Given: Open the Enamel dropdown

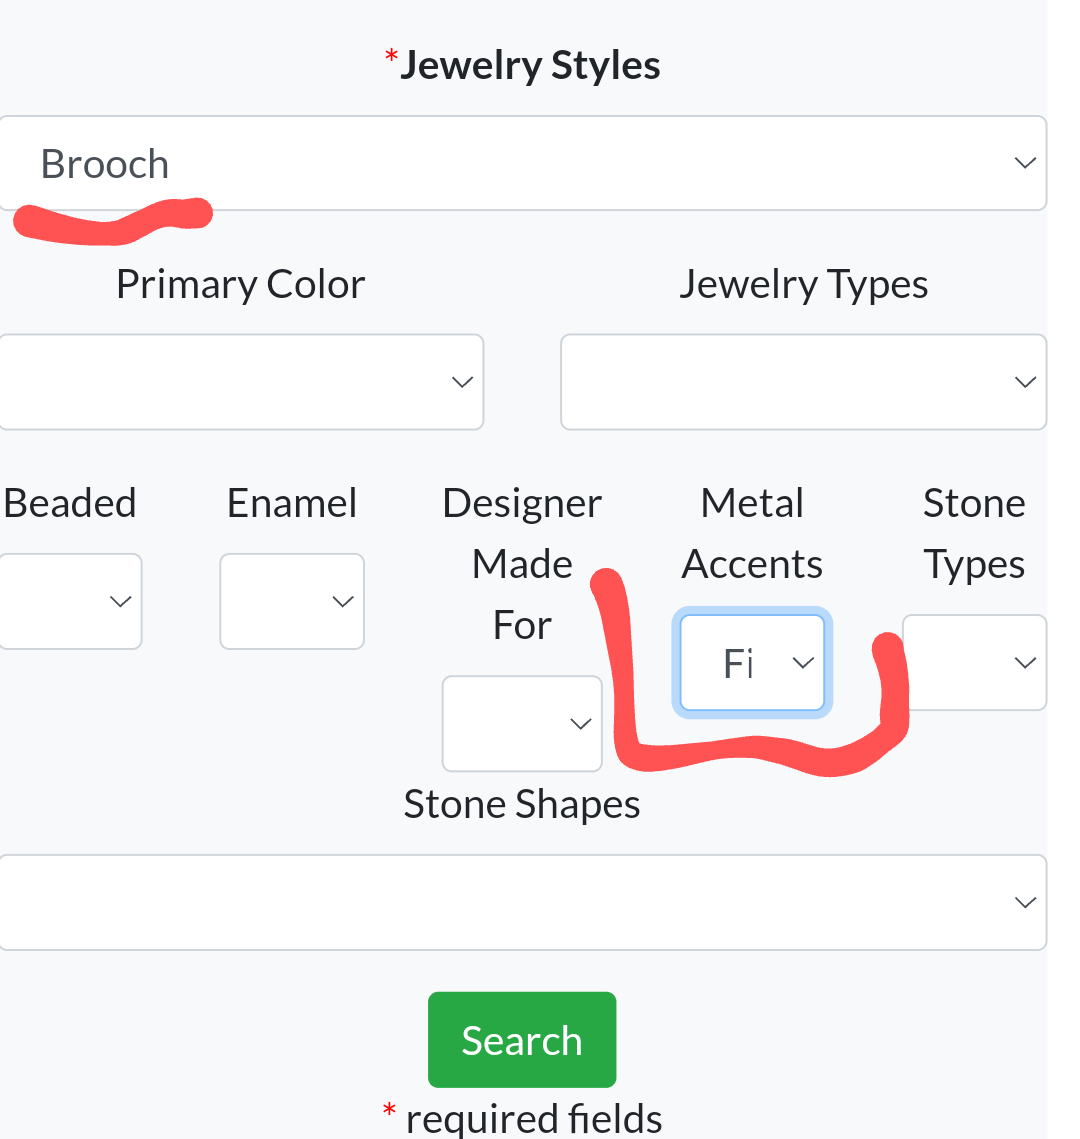Looking at the screenshot, I should click(292, 601).
